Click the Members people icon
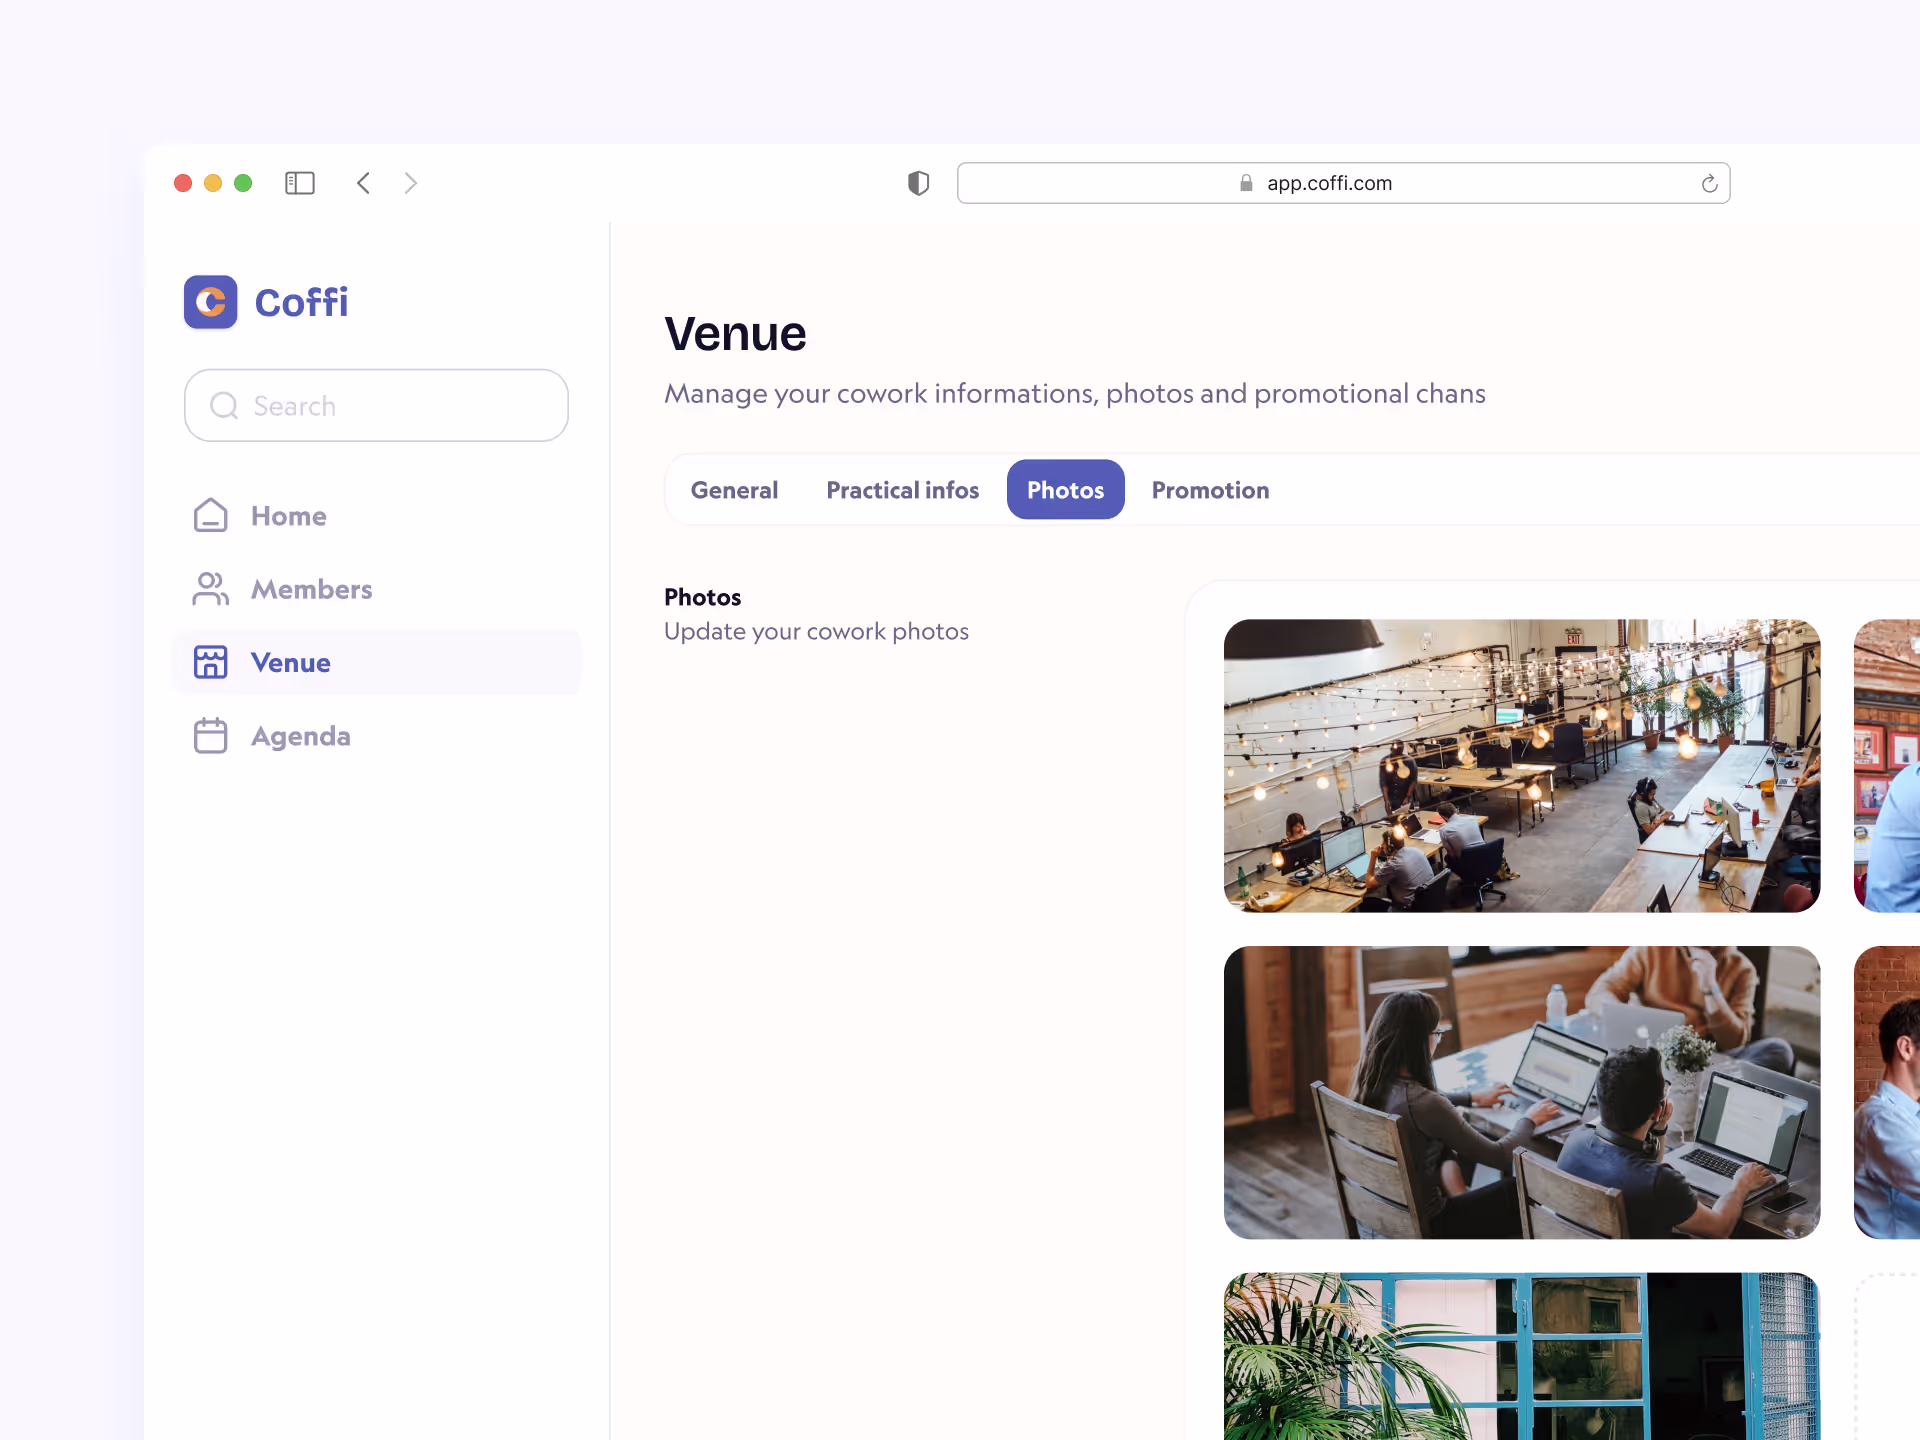This screenshot has height=1440, width=1920. click(210, 589)
